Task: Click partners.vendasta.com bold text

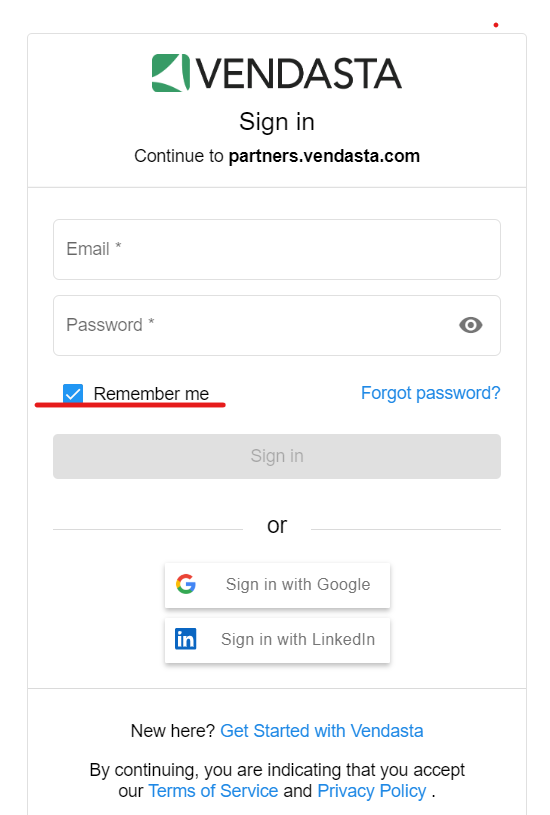Action: tap(324, 156)
